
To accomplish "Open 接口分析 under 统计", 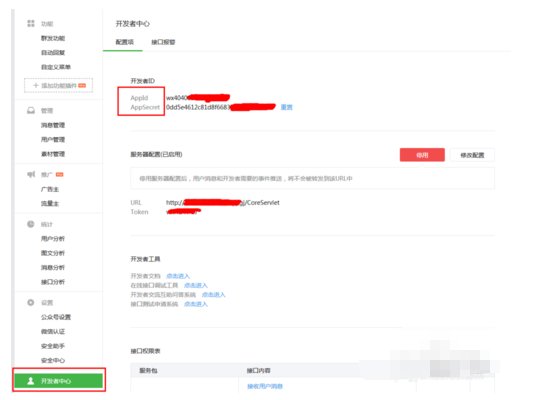I will 53,282.
